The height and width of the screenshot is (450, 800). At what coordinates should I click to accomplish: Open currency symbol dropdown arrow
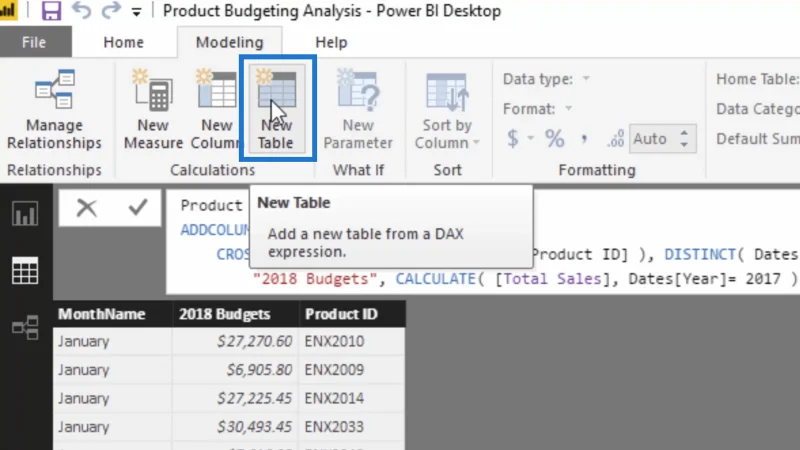[531, 138]
